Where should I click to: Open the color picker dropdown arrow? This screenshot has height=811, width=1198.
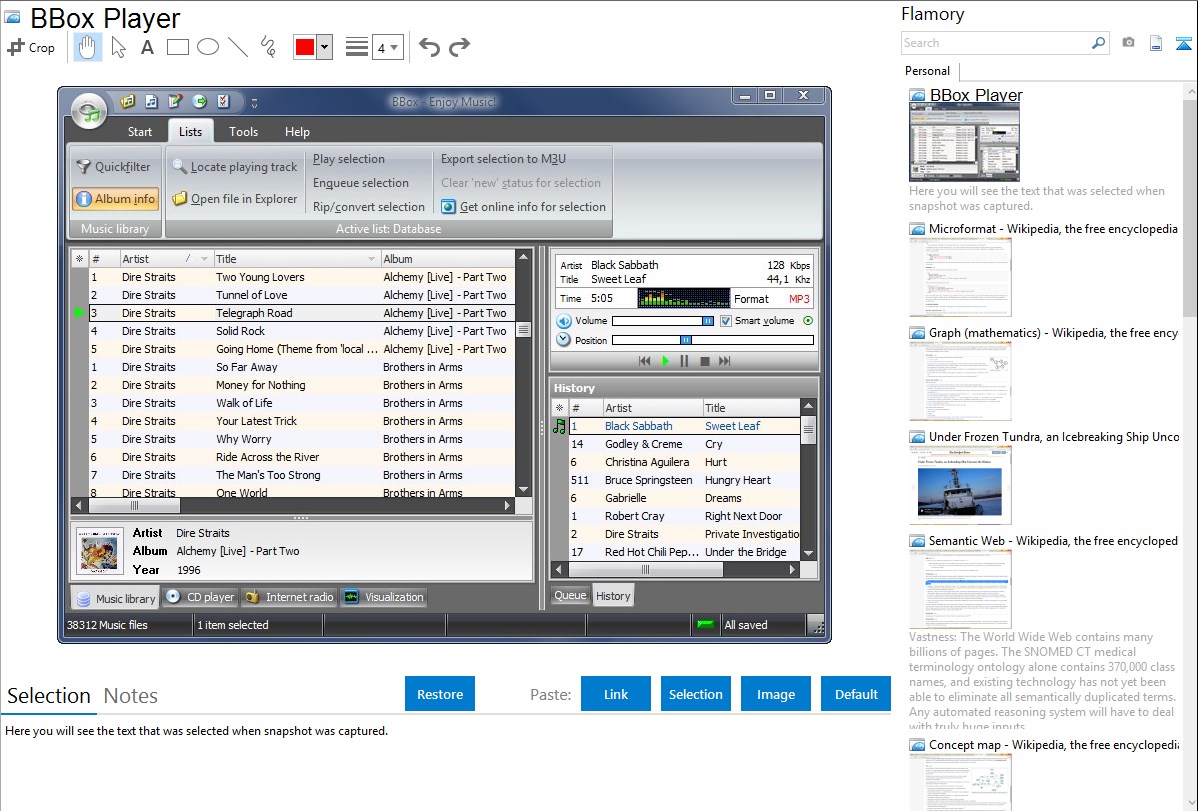tap(324, 47)
